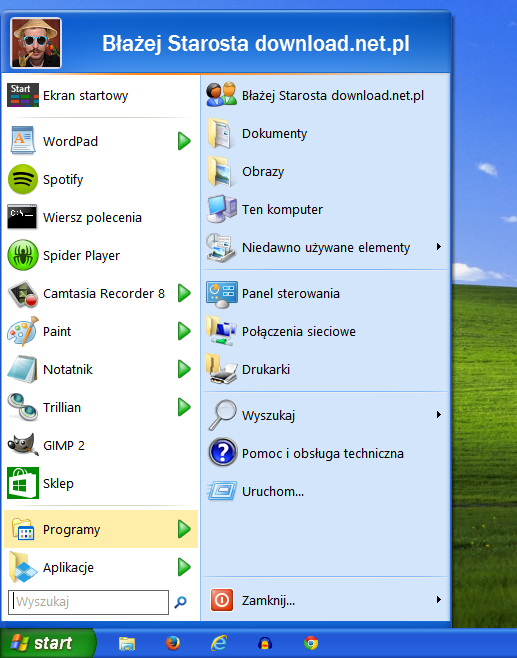
Task: Expand WordPad recent files arrow
Action: click(x=184, y=141)
